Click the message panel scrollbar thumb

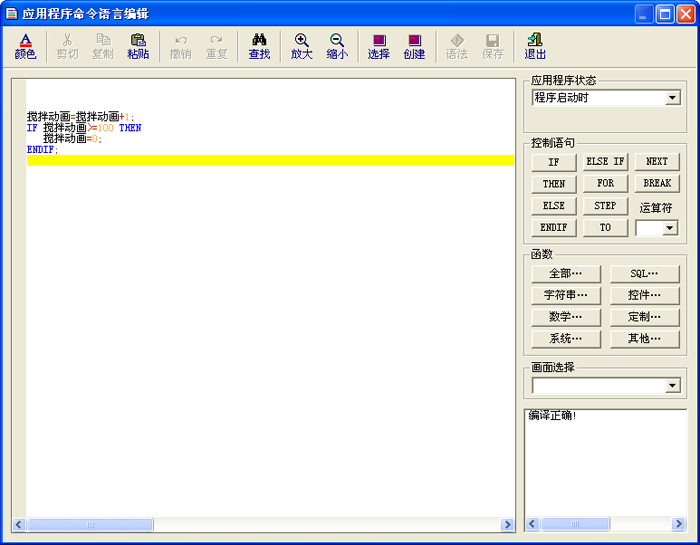pos(575,524)
